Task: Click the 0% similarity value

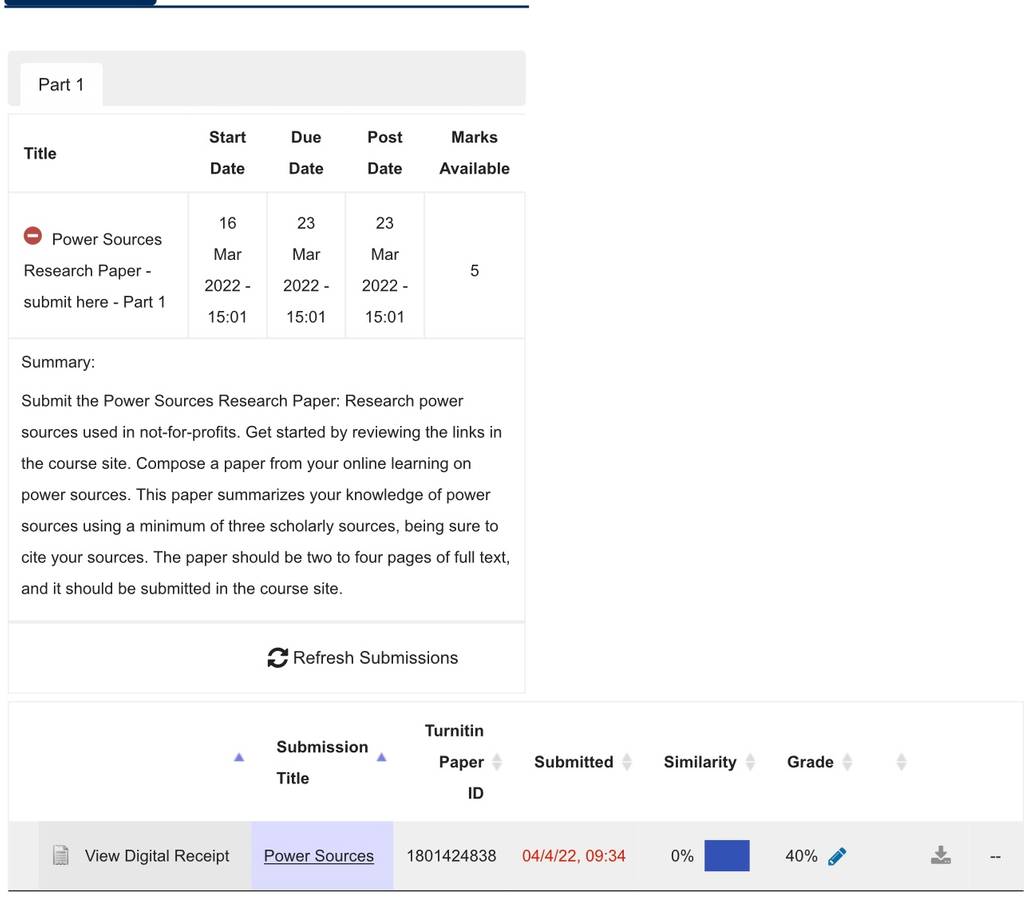Action: (682, 856)
